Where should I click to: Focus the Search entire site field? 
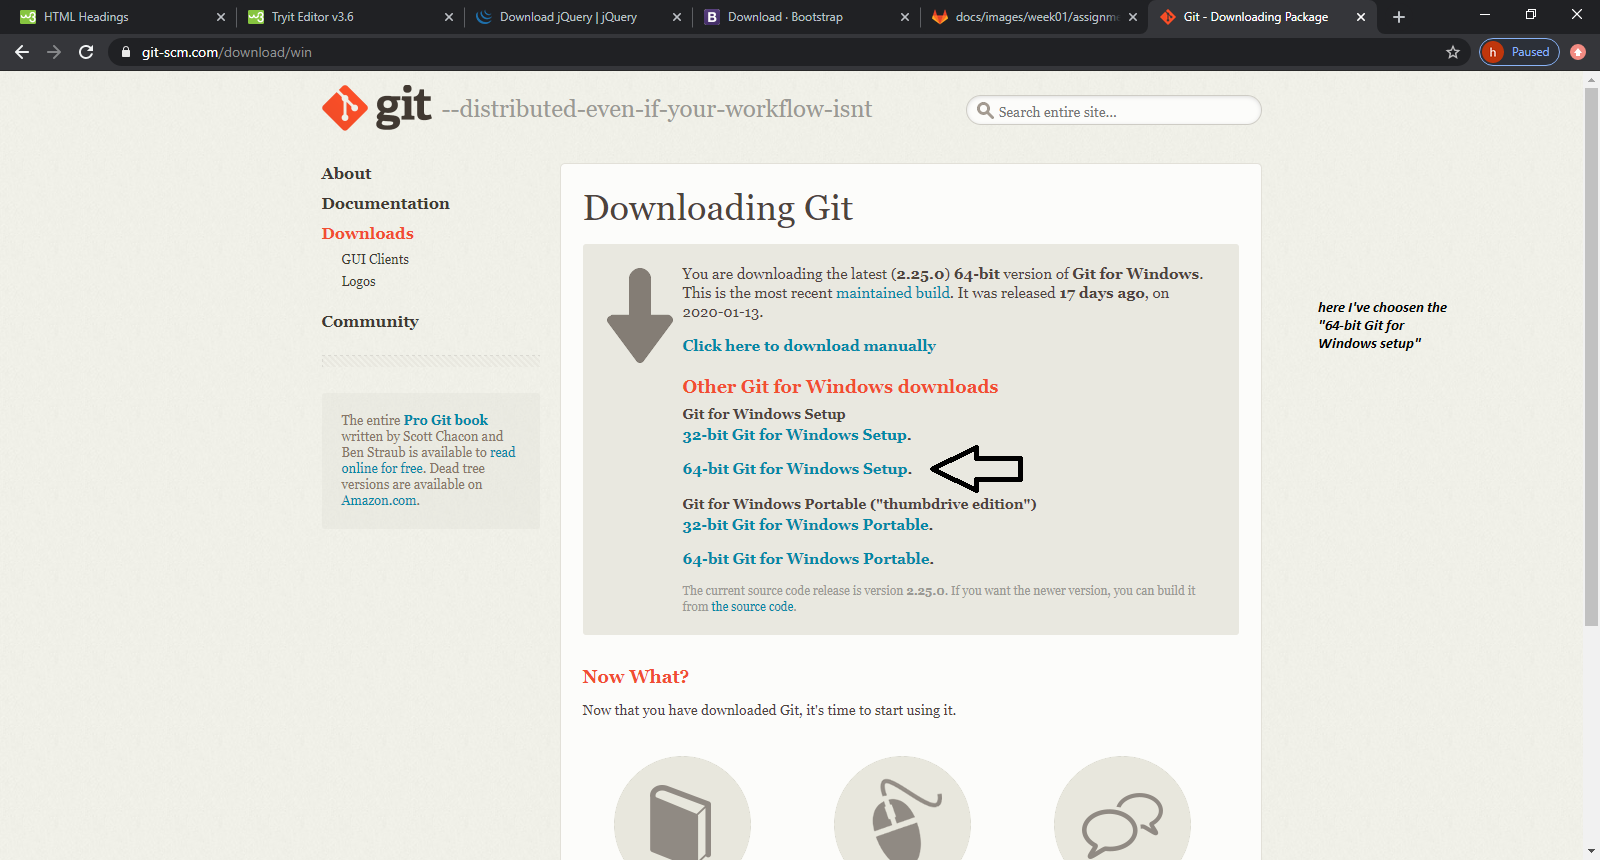pos(1114,111)
